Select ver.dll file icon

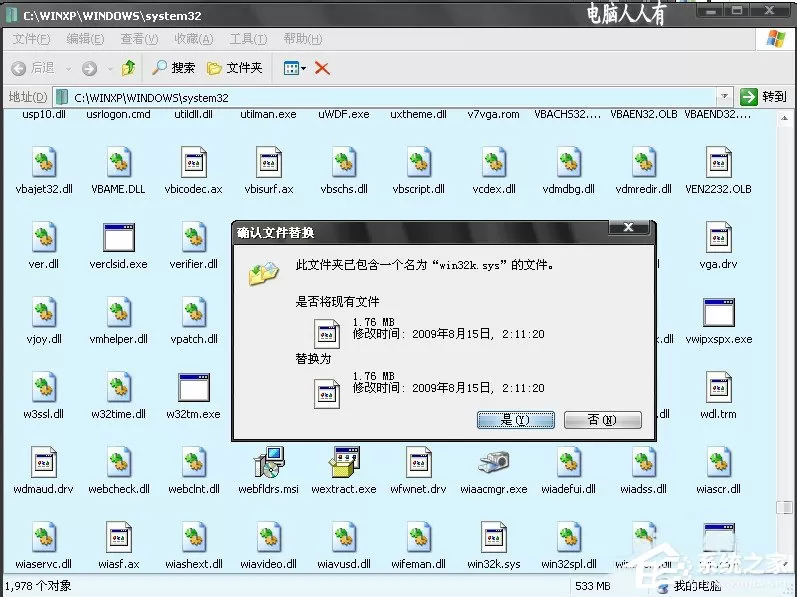[44, 237]
